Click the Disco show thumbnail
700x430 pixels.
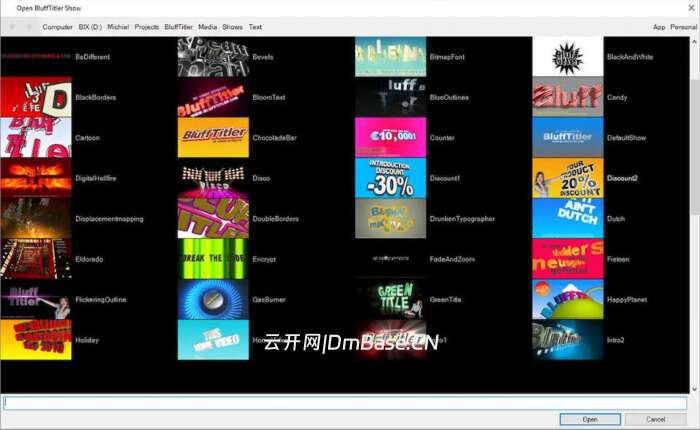click(x=213, y=178)
